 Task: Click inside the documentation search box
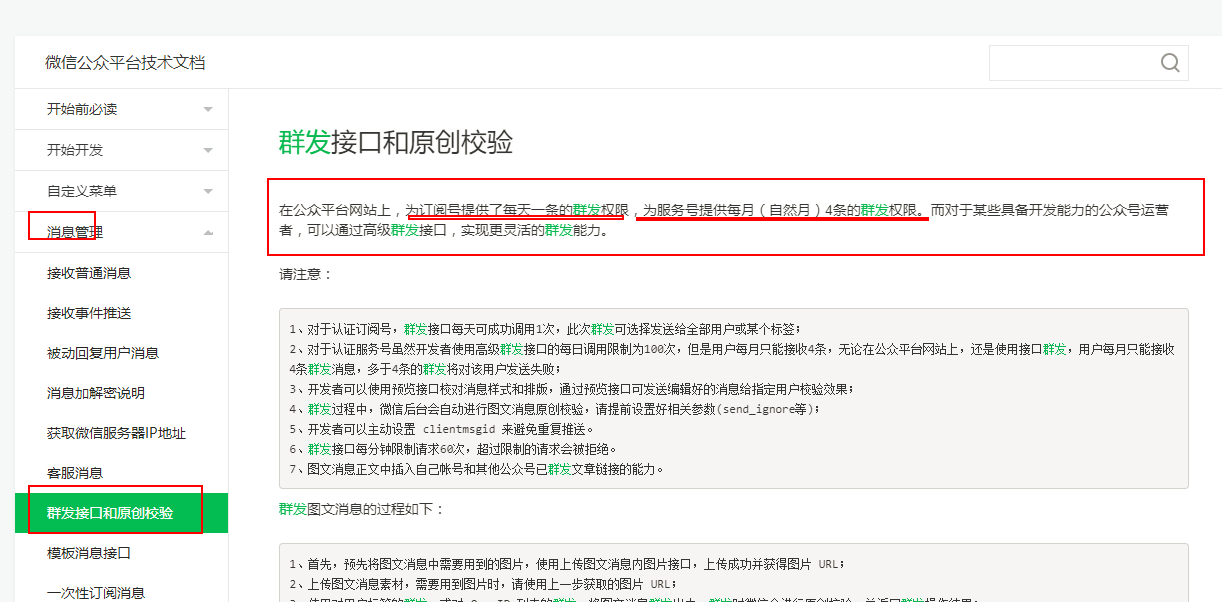pos(1070,63)
